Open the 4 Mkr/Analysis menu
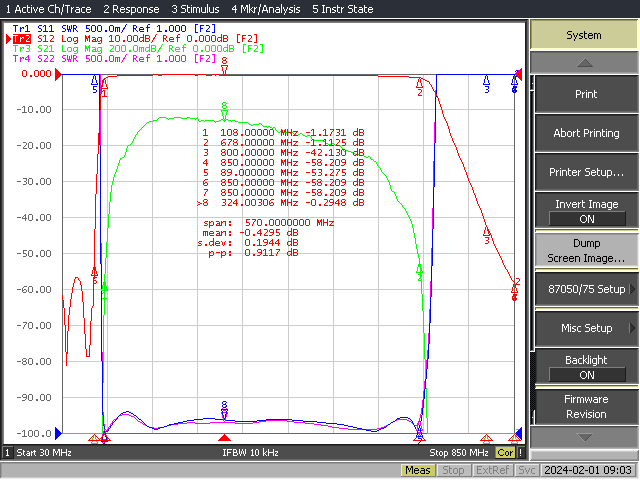 (x=266, y=9)
